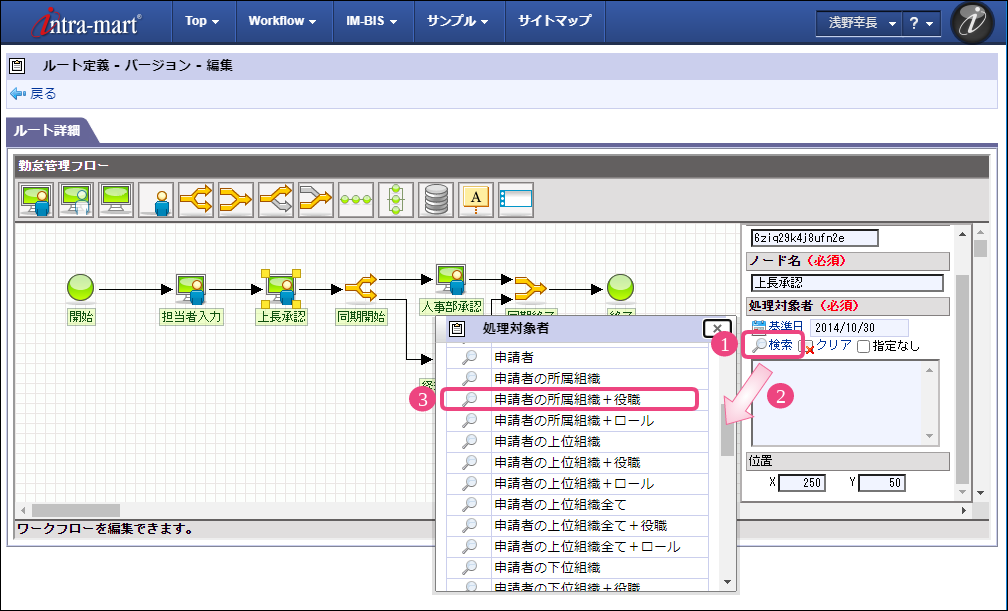Toggle the 指定なし checkbox

863,347
